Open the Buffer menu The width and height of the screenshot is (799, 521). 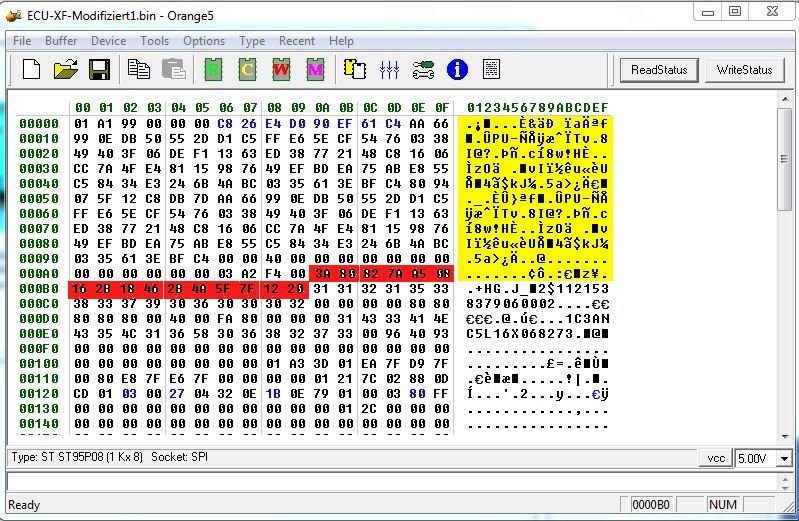click(x=61, y=41)
